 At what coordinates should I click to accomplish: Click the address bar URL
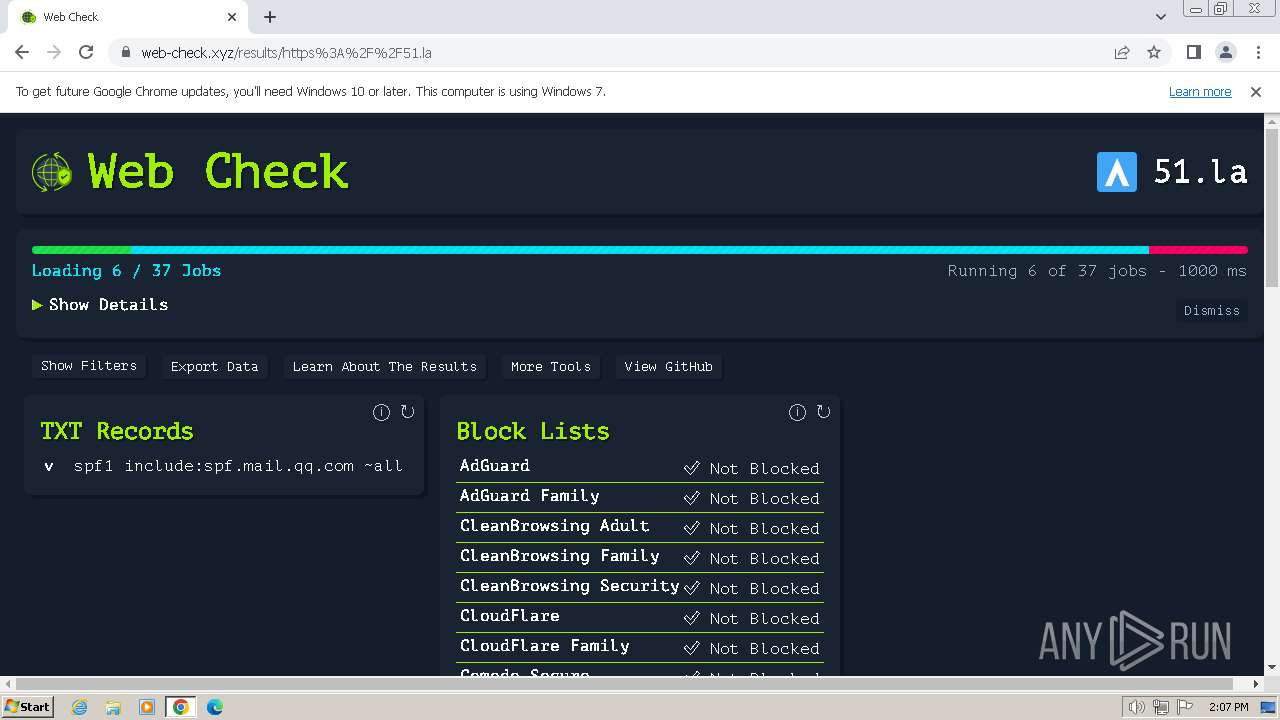tap(286, 53)
